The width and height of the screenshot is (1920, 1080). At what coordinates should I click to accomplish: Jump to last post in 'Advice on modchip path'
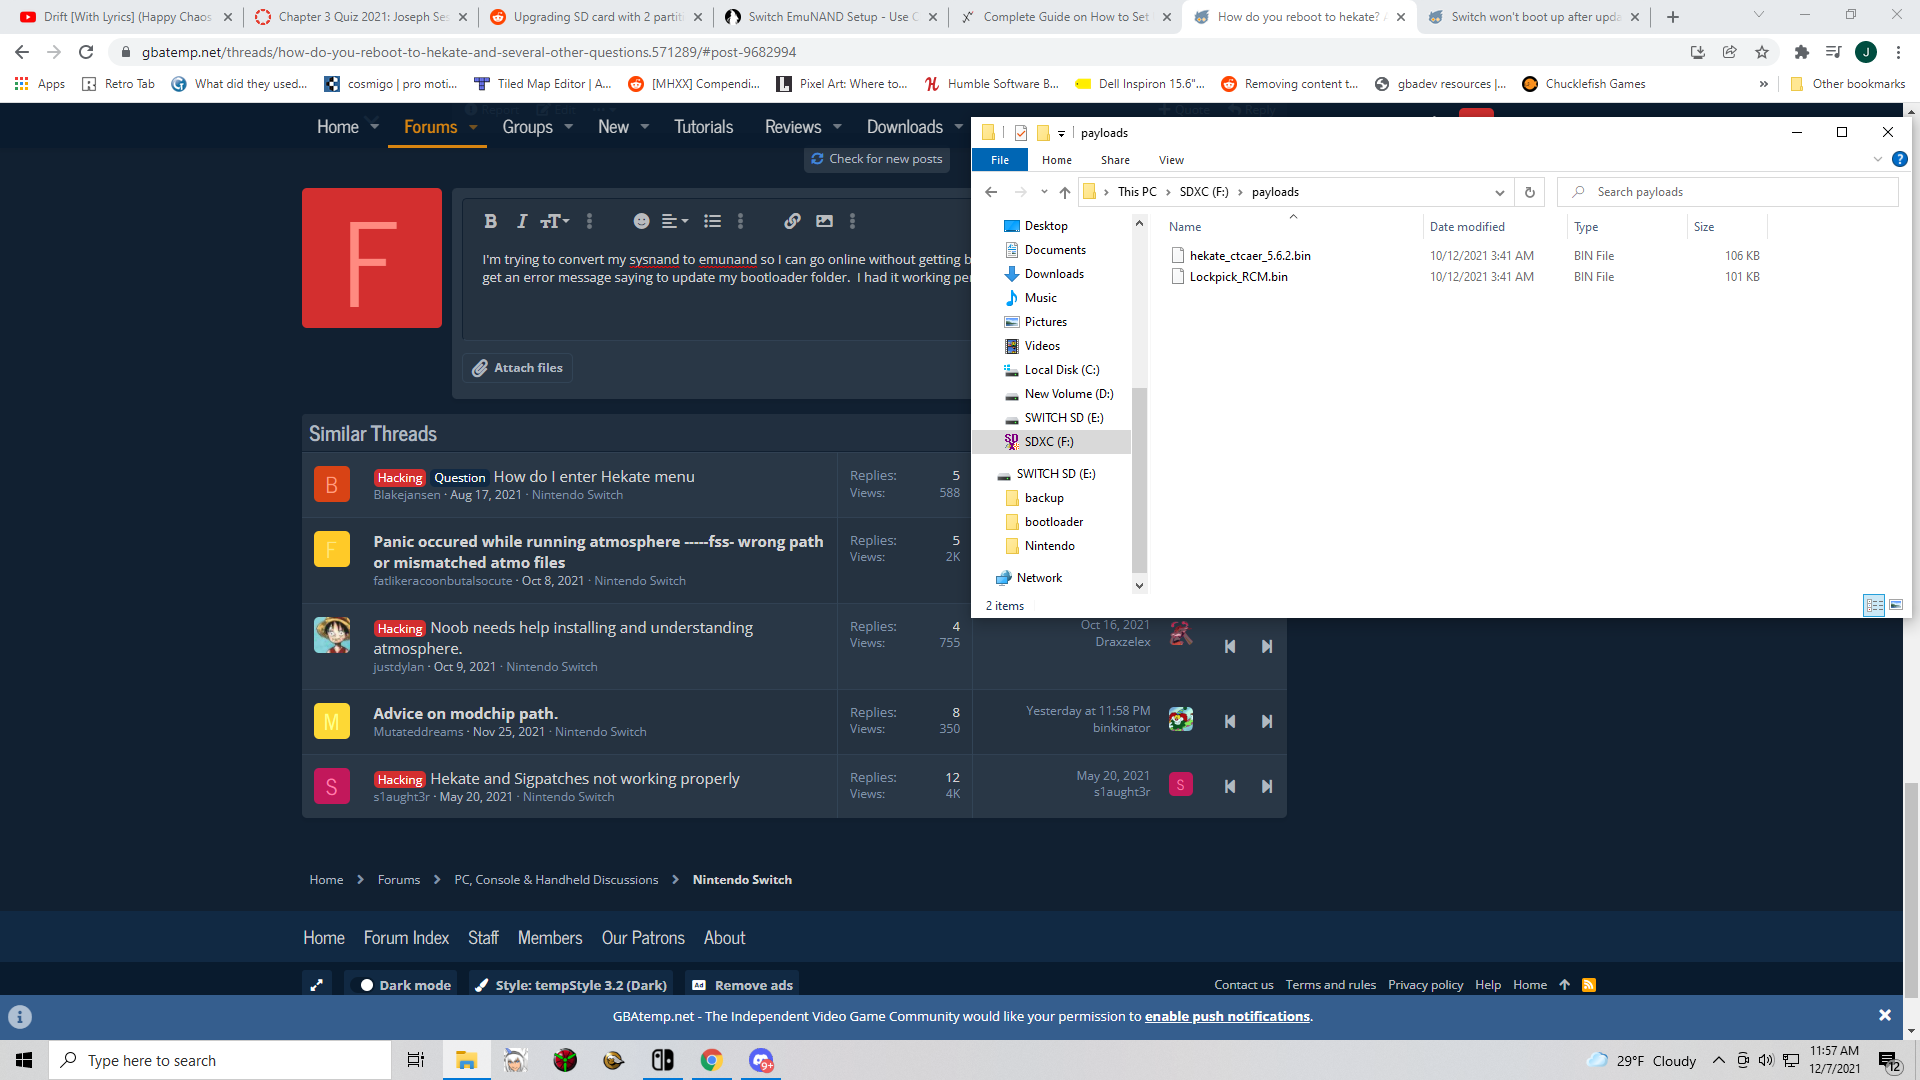1267,721
